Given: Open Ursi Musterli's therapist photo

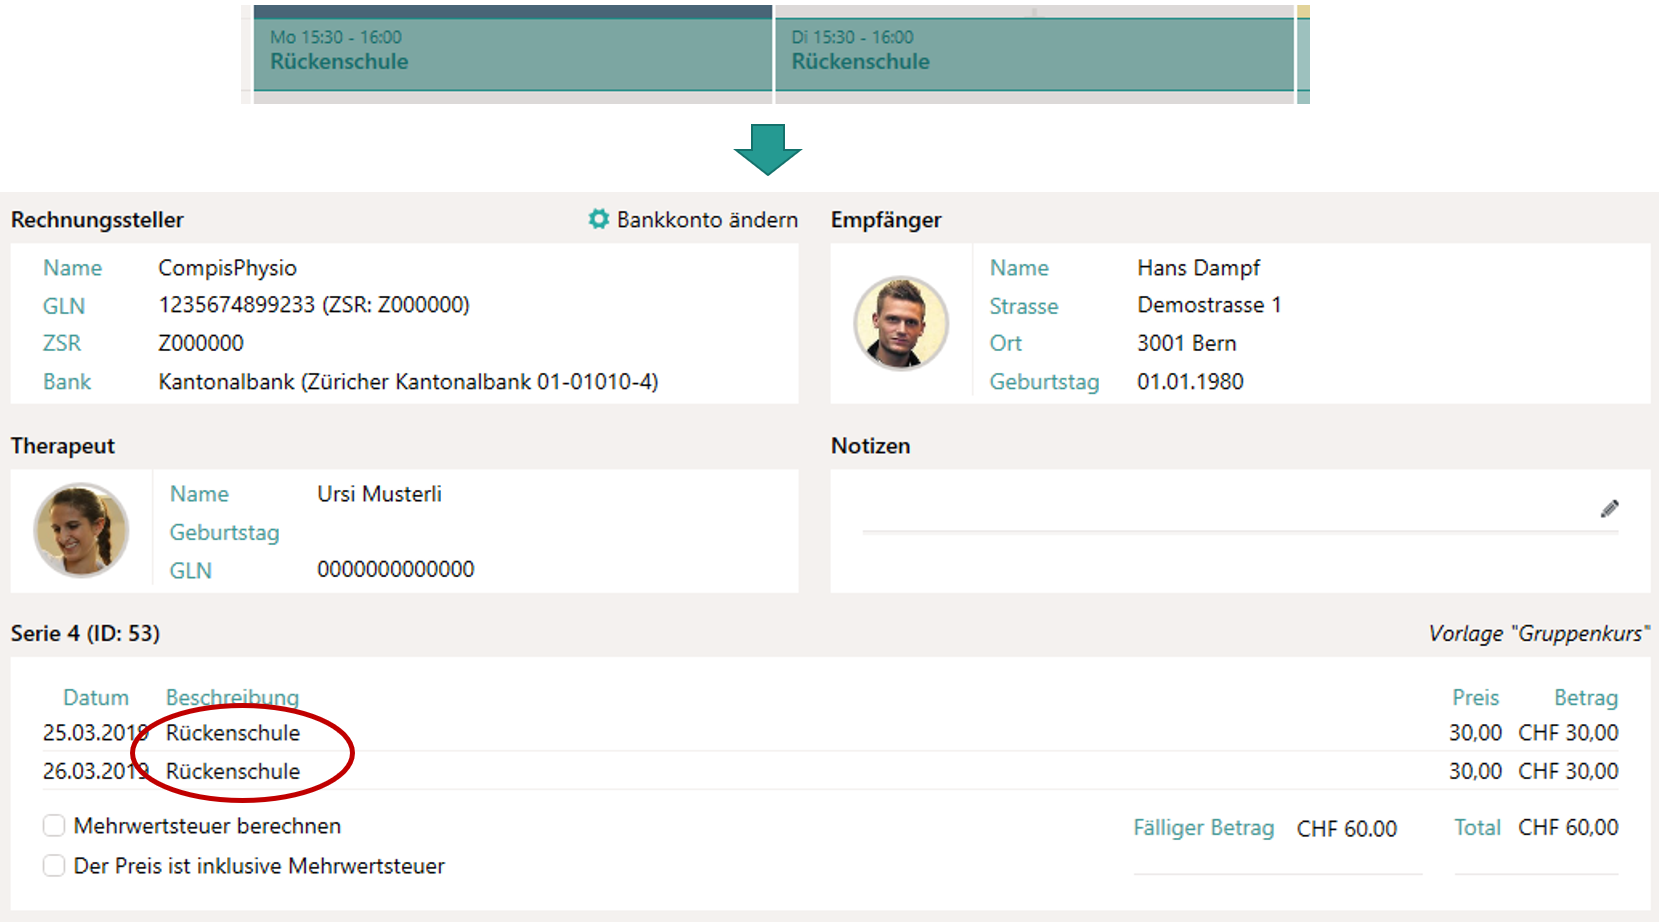Looking at the screenshot, I should tap(81, 530).
